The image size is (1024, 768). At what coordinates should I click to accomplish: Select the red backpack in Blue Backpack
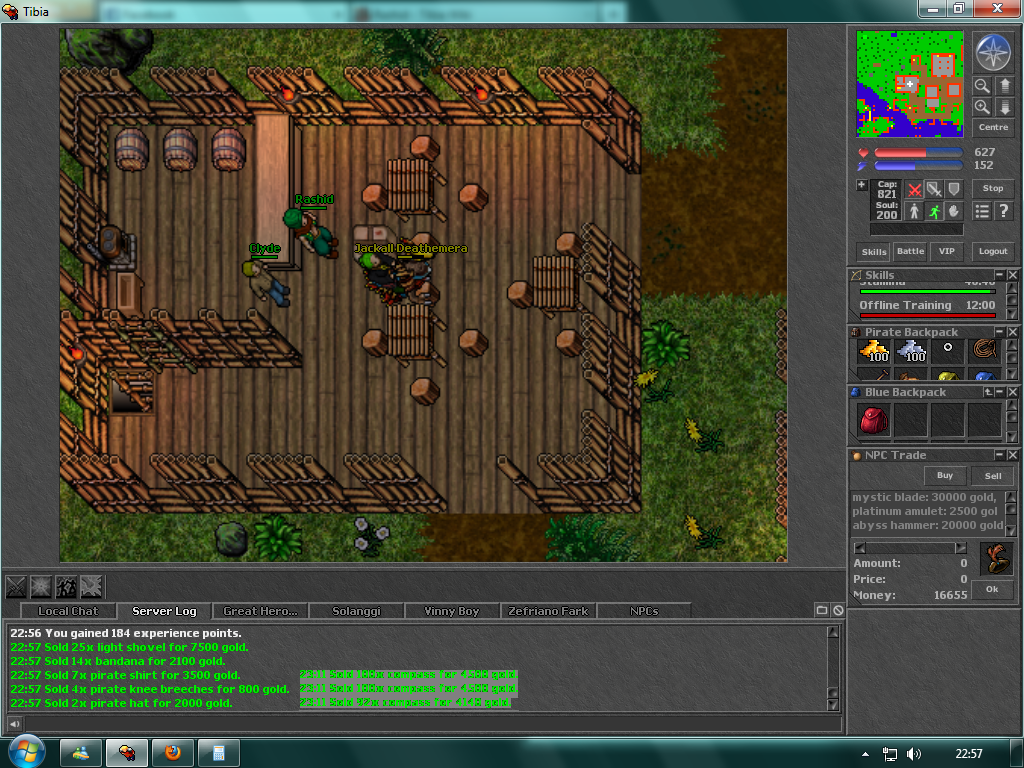875,420
